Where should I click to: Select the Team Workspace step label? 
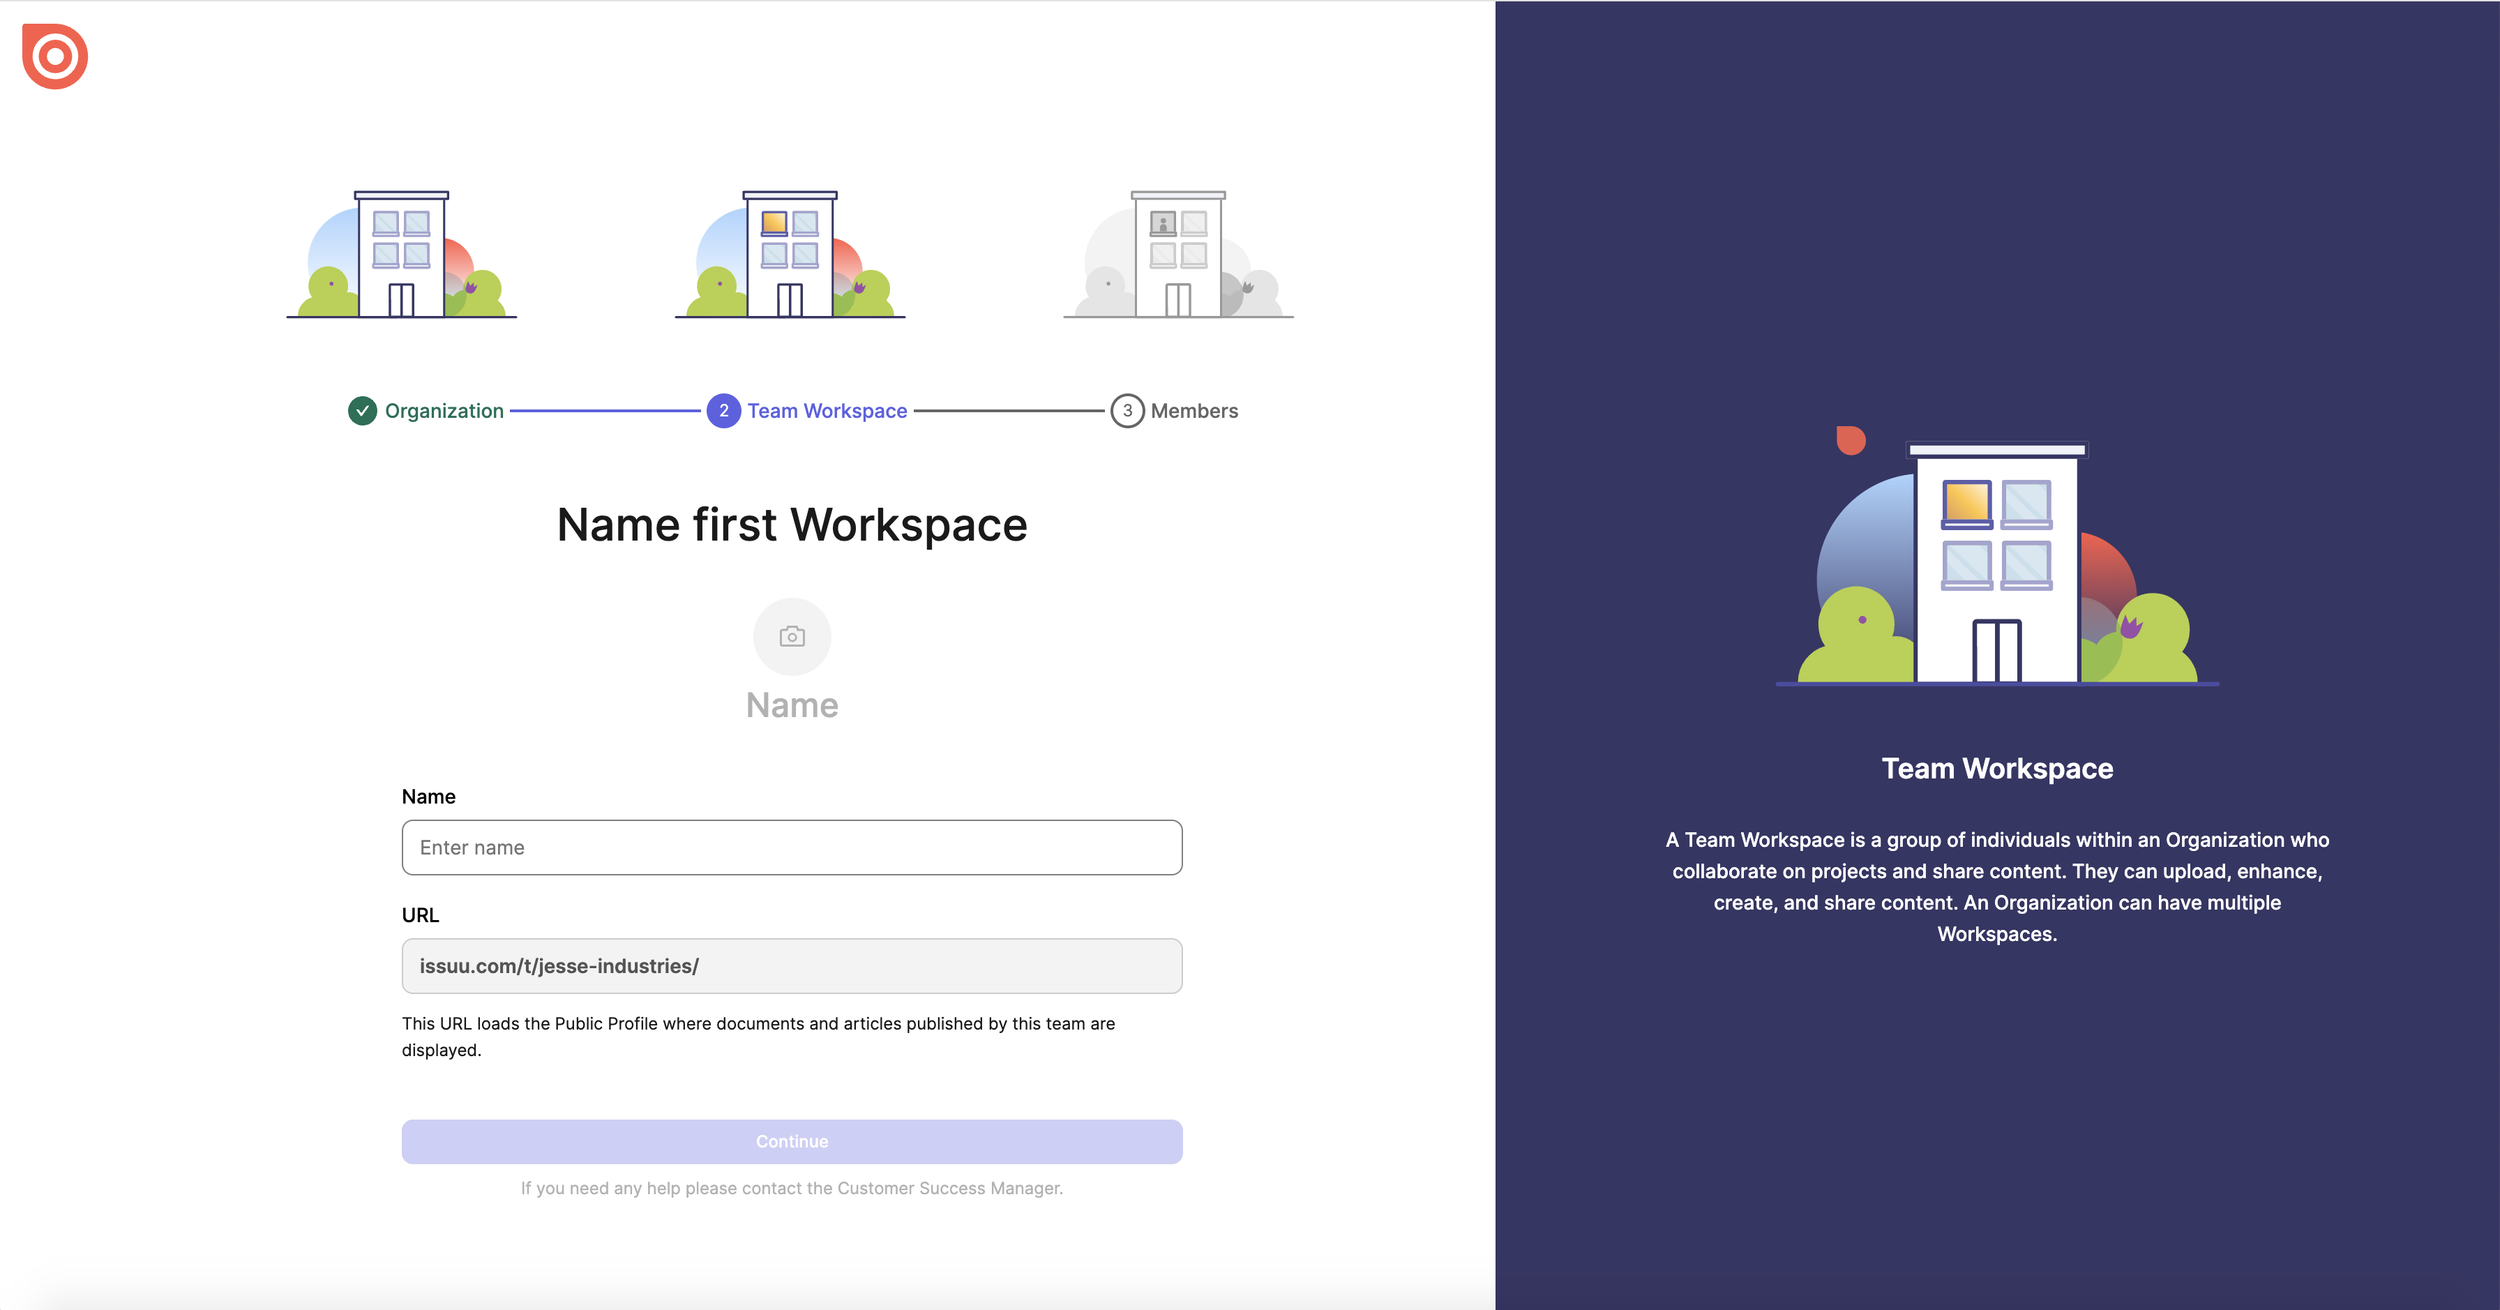pyautogui.click(x=827, y=411)
